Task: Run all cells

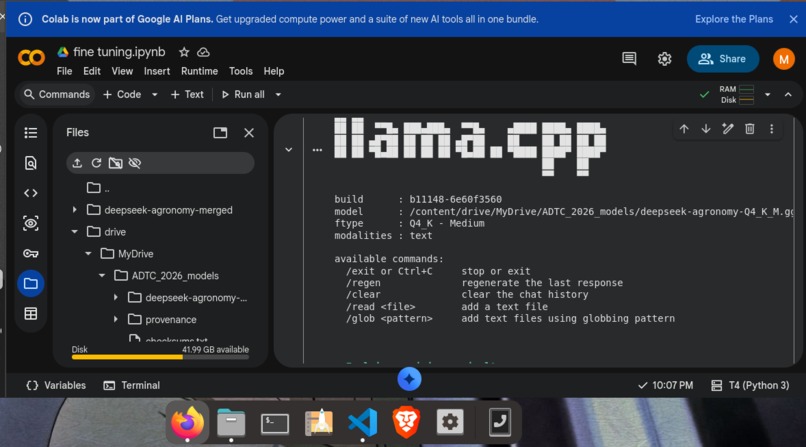Action: [x=243, y=95]
